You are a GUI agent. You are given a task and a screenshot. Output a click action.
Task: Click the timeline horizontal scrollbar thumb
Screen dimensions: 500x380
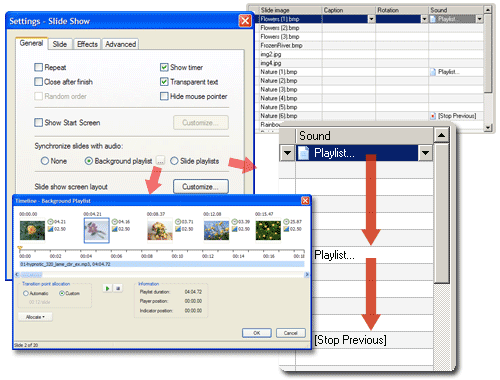[x=31, y=275]
